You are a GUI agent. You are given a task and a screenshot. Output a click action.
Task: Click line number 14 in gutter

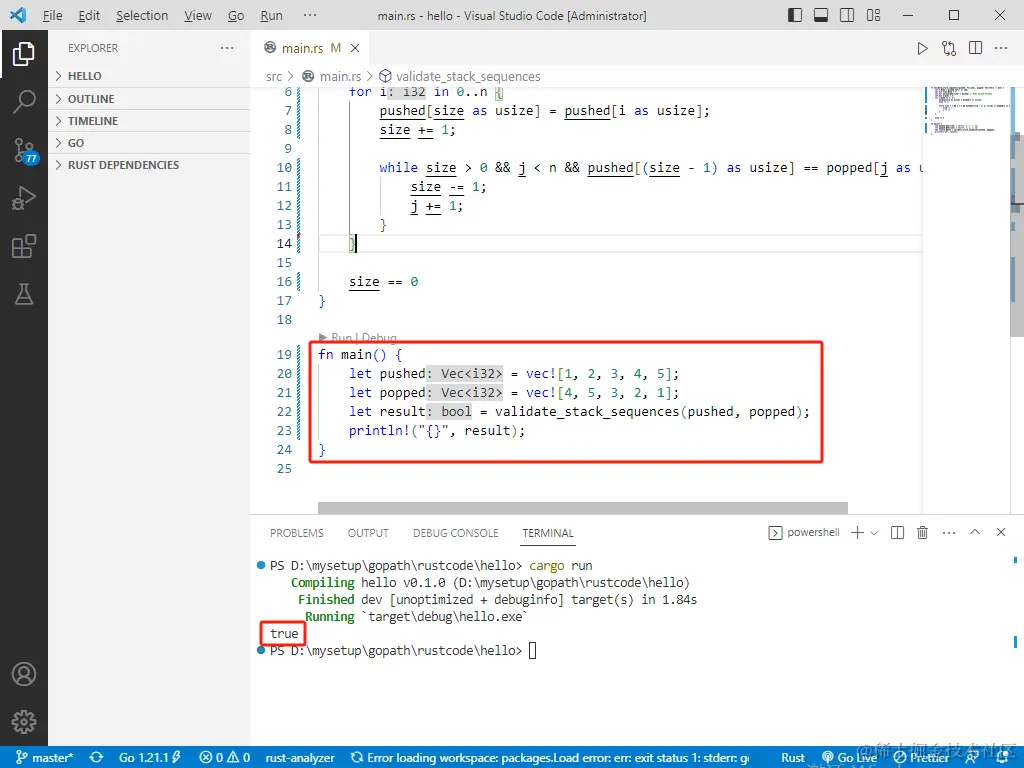point(284,244)
